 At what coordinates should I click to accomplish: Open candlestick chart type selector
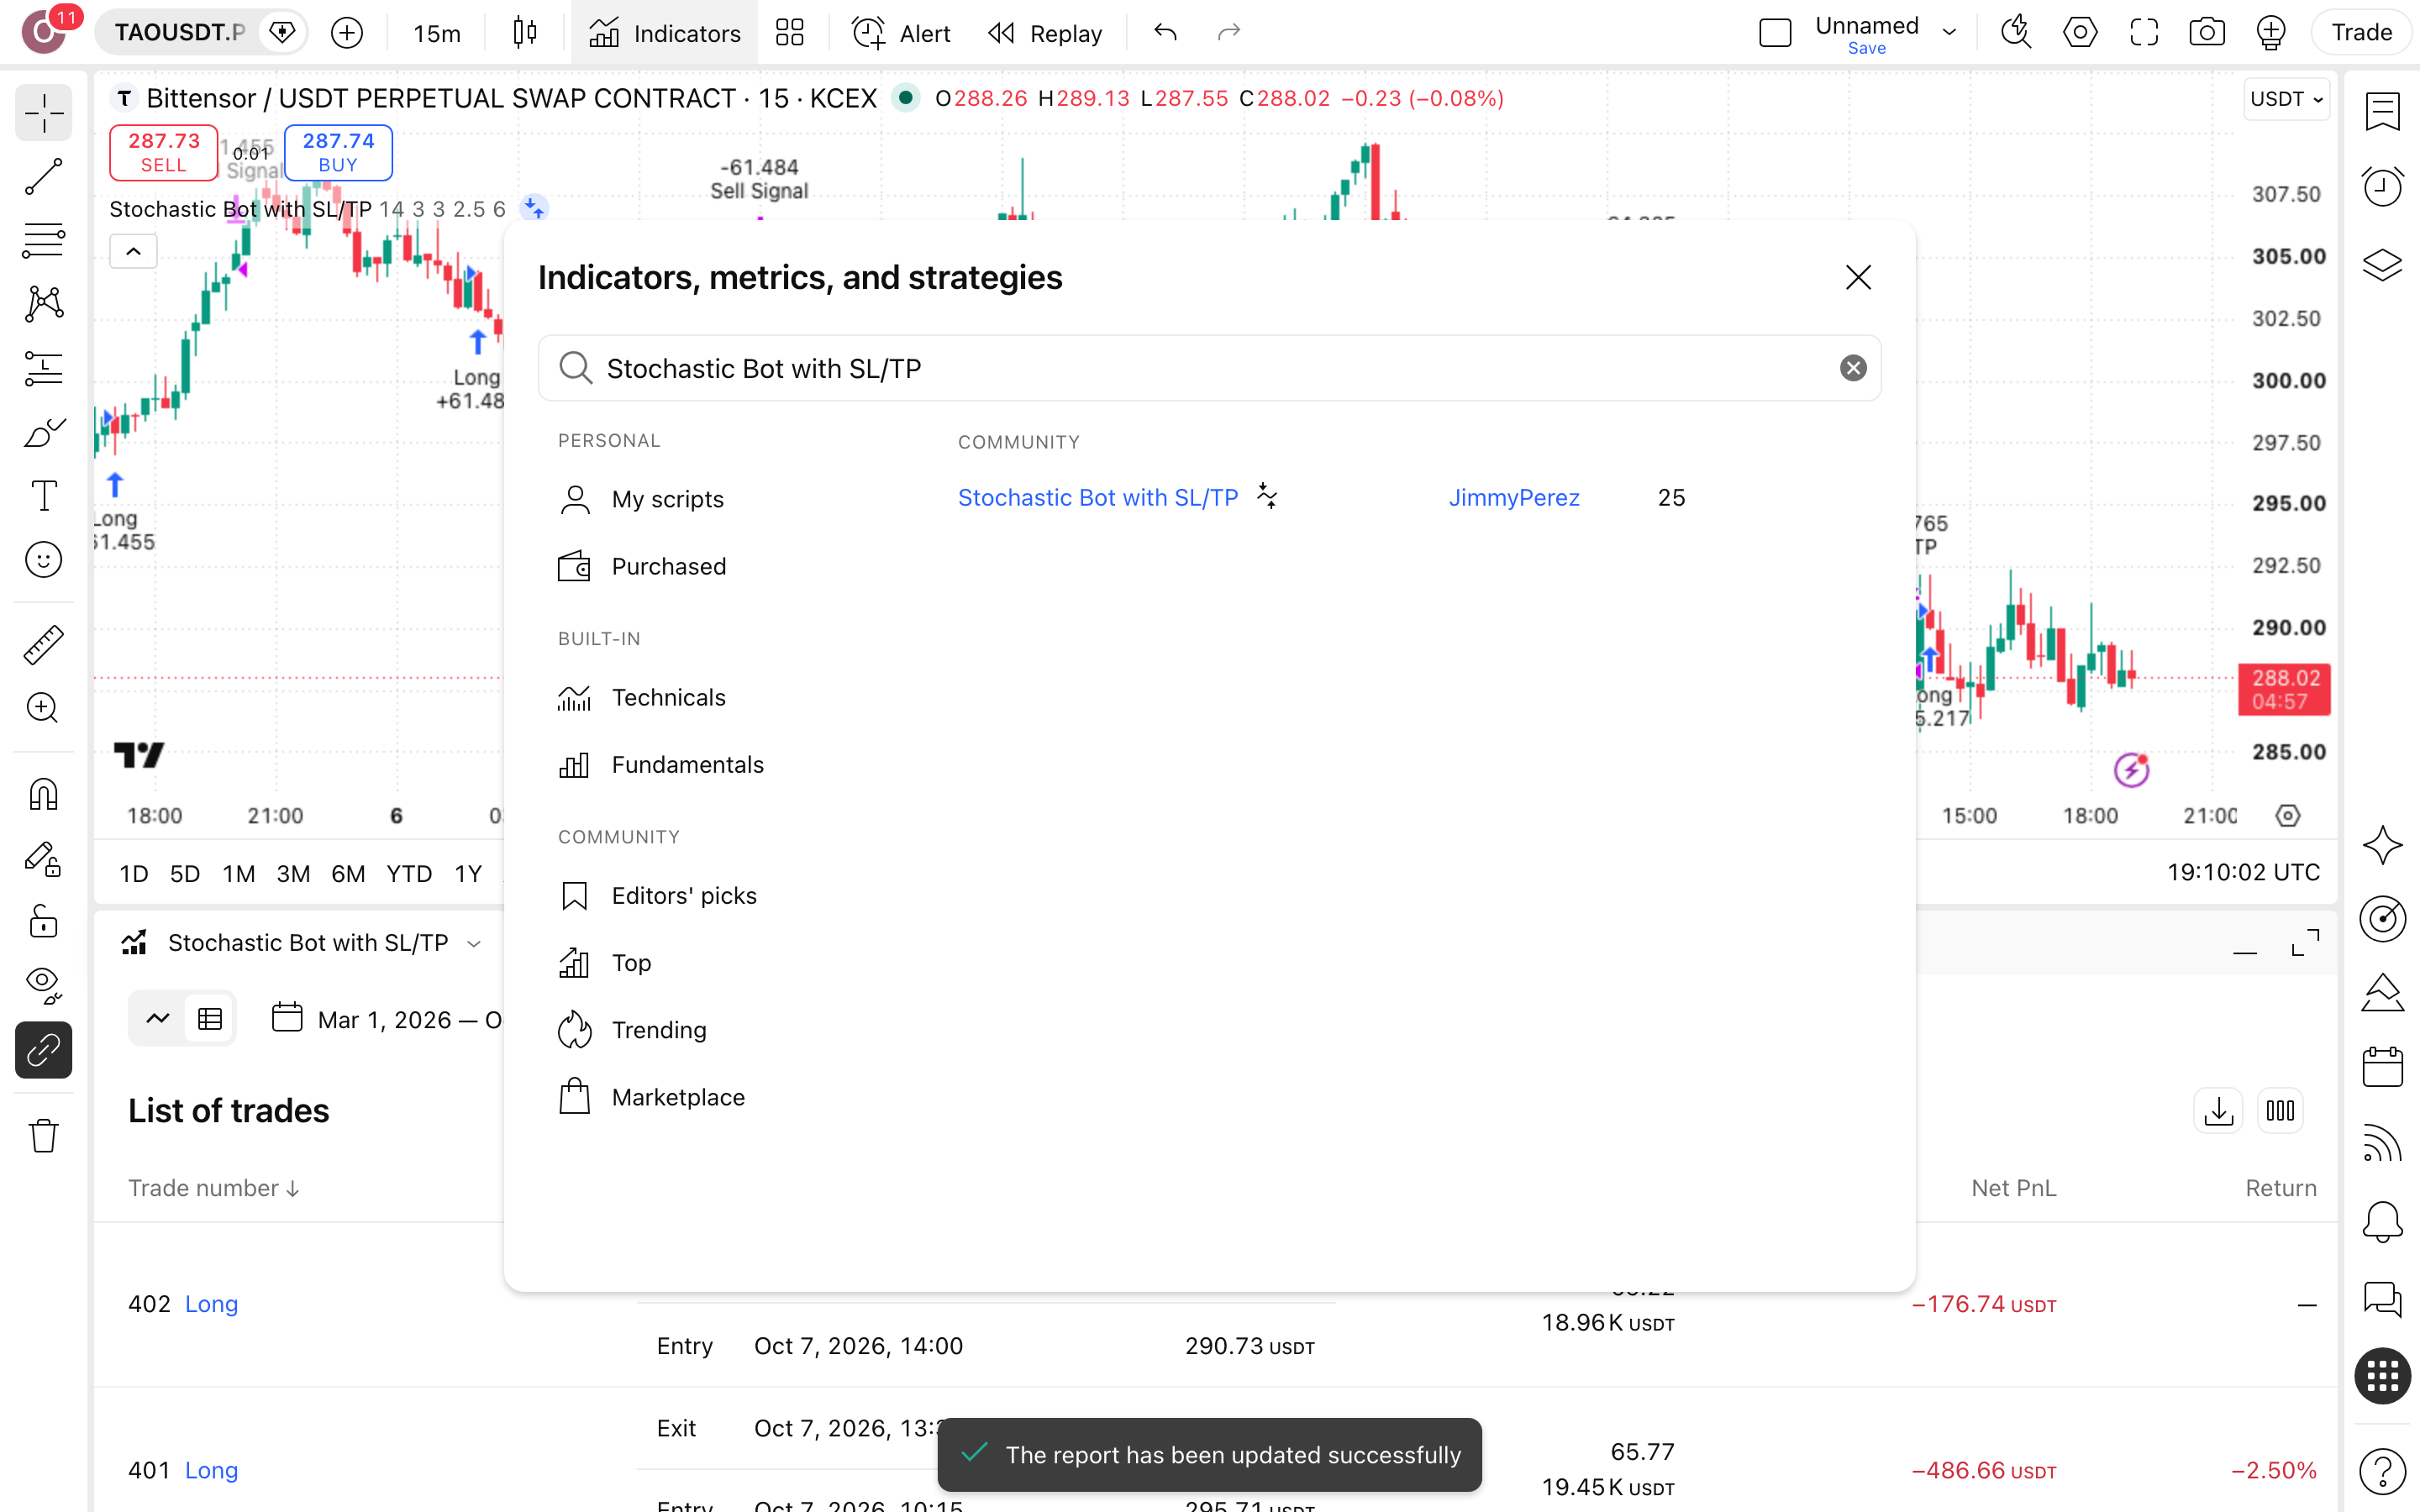[x=525, y=33]
